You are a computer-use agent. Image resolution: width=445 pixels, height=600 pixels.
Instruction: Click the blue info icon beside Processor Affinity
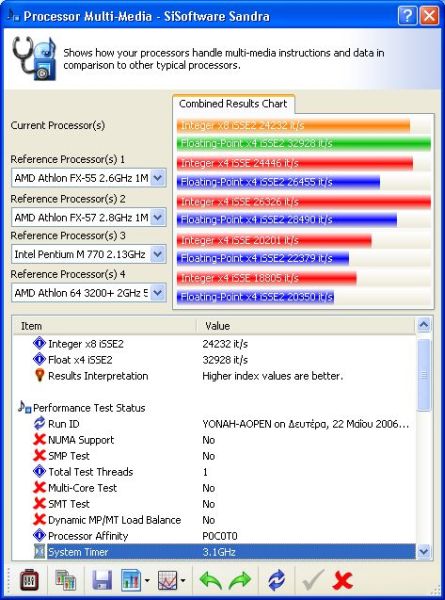tap(39, 535)
